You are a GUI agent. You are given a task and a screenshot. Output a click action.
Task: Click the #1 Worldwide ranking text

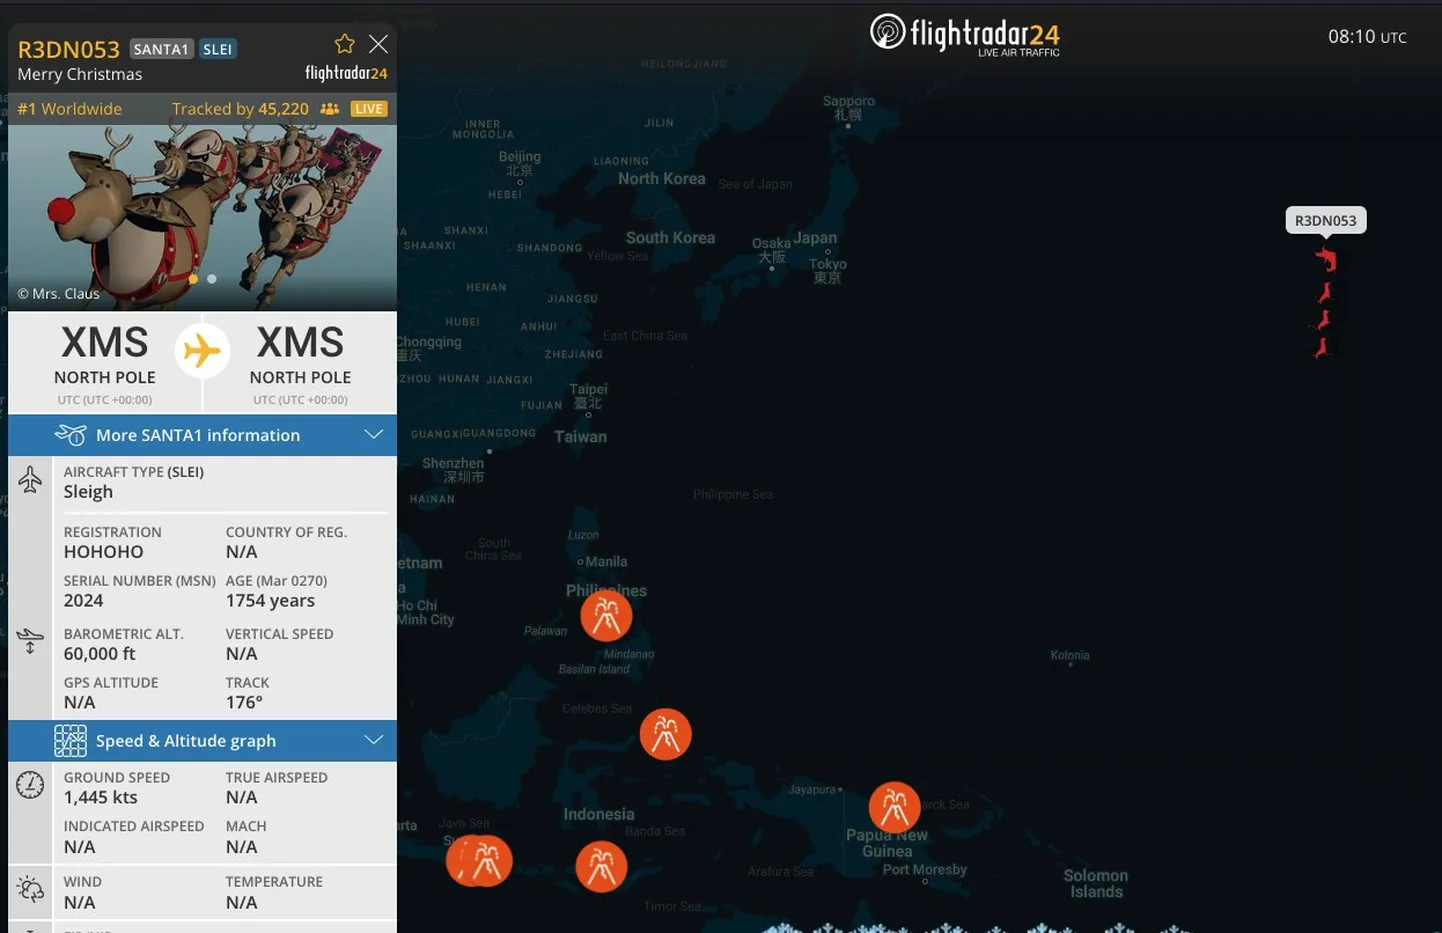[69, 109]
